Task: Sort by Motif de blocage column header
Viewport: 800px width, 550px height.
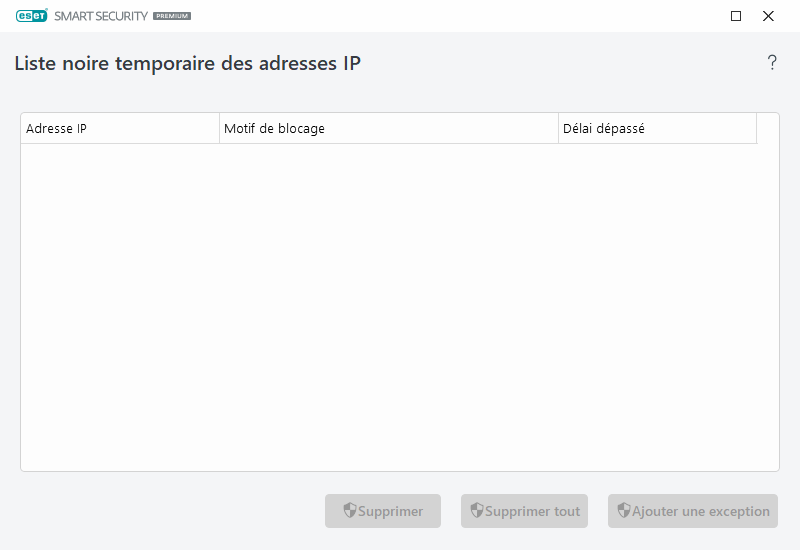Action: pos(389,128)
